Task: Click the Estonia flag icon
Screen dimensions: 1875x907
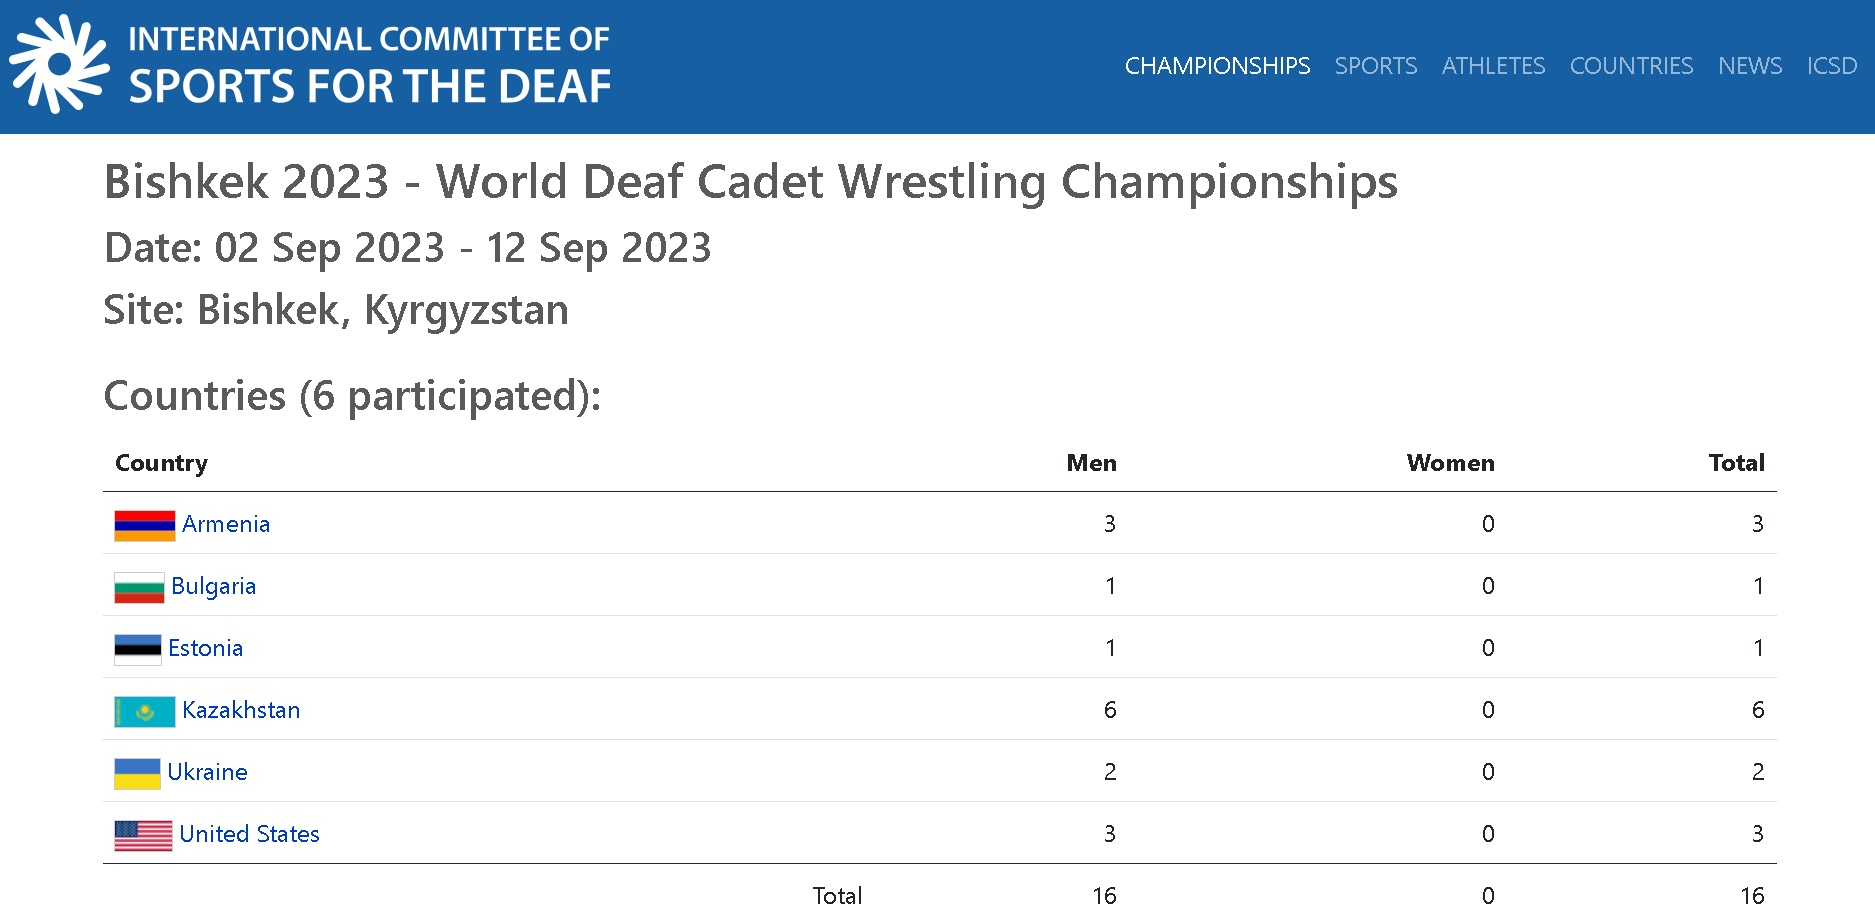Action: 138,649
